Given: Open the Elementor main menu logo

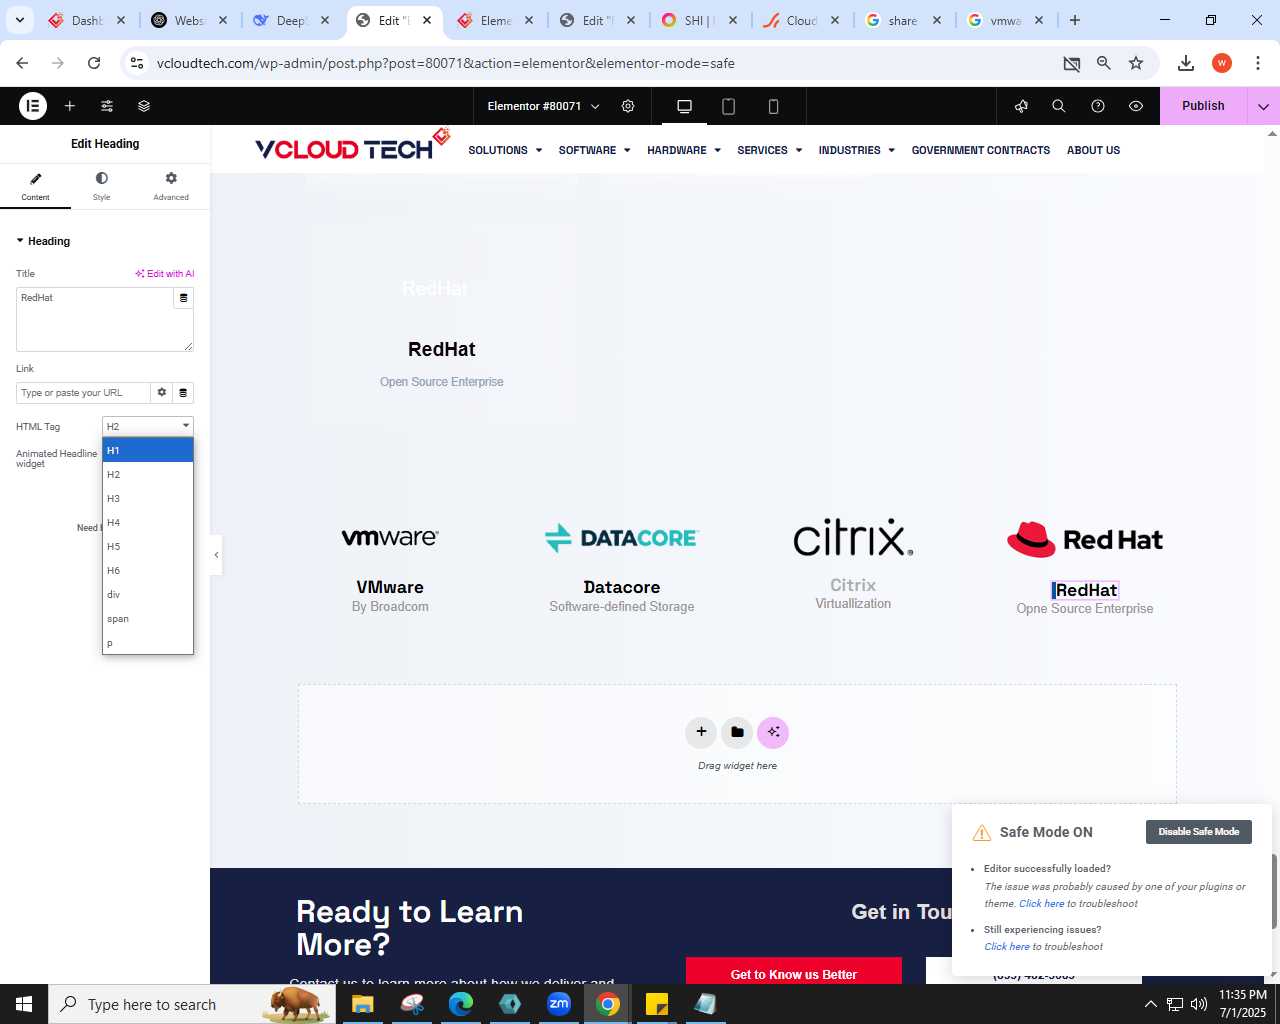Looking at the screenshot, I should tap(33, 105).
